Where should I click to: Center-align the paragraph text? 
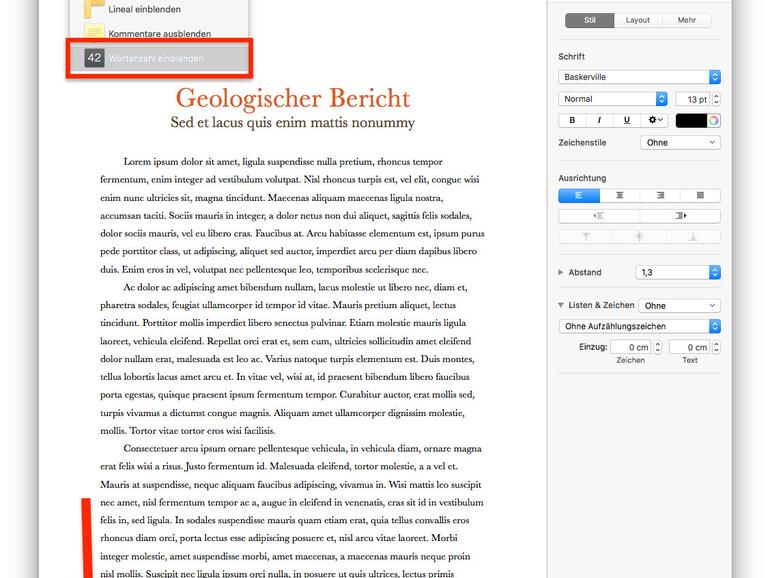point(619,195)
